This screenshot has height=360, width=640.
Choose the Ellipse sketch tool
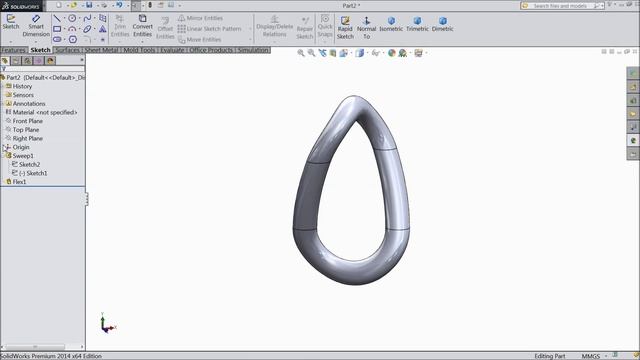point(87,29)
